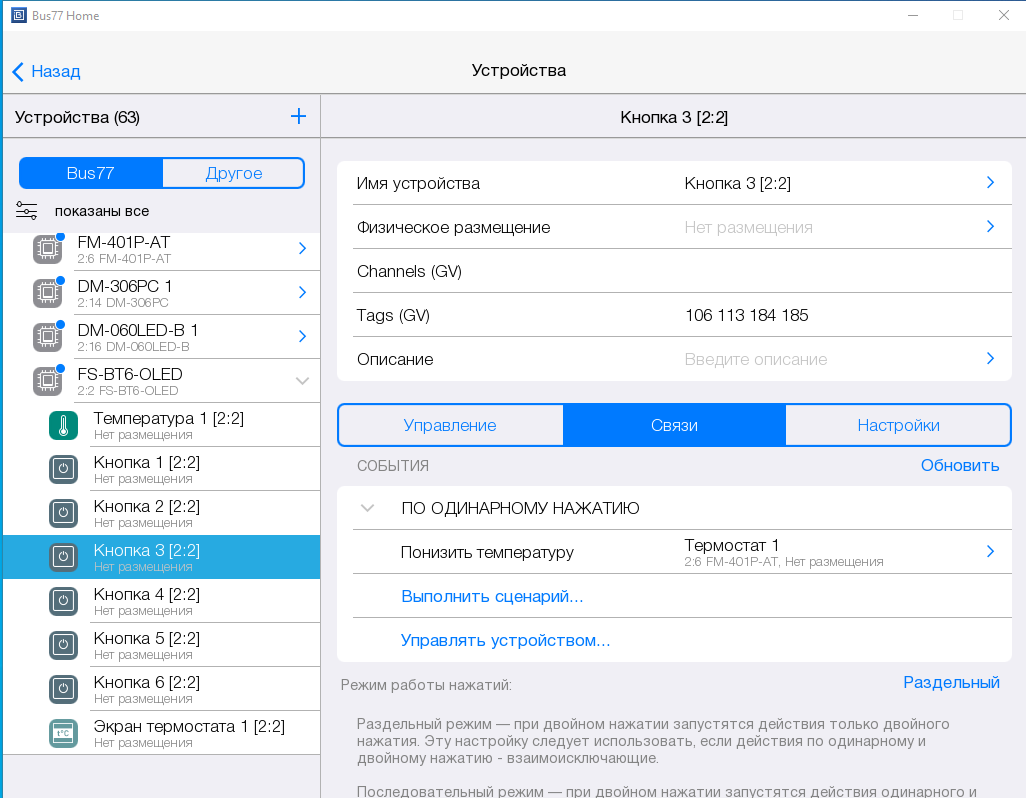1026x798 pixels.
Task: Click the FS-BT6-OLED chip icon
Action: 47,381
